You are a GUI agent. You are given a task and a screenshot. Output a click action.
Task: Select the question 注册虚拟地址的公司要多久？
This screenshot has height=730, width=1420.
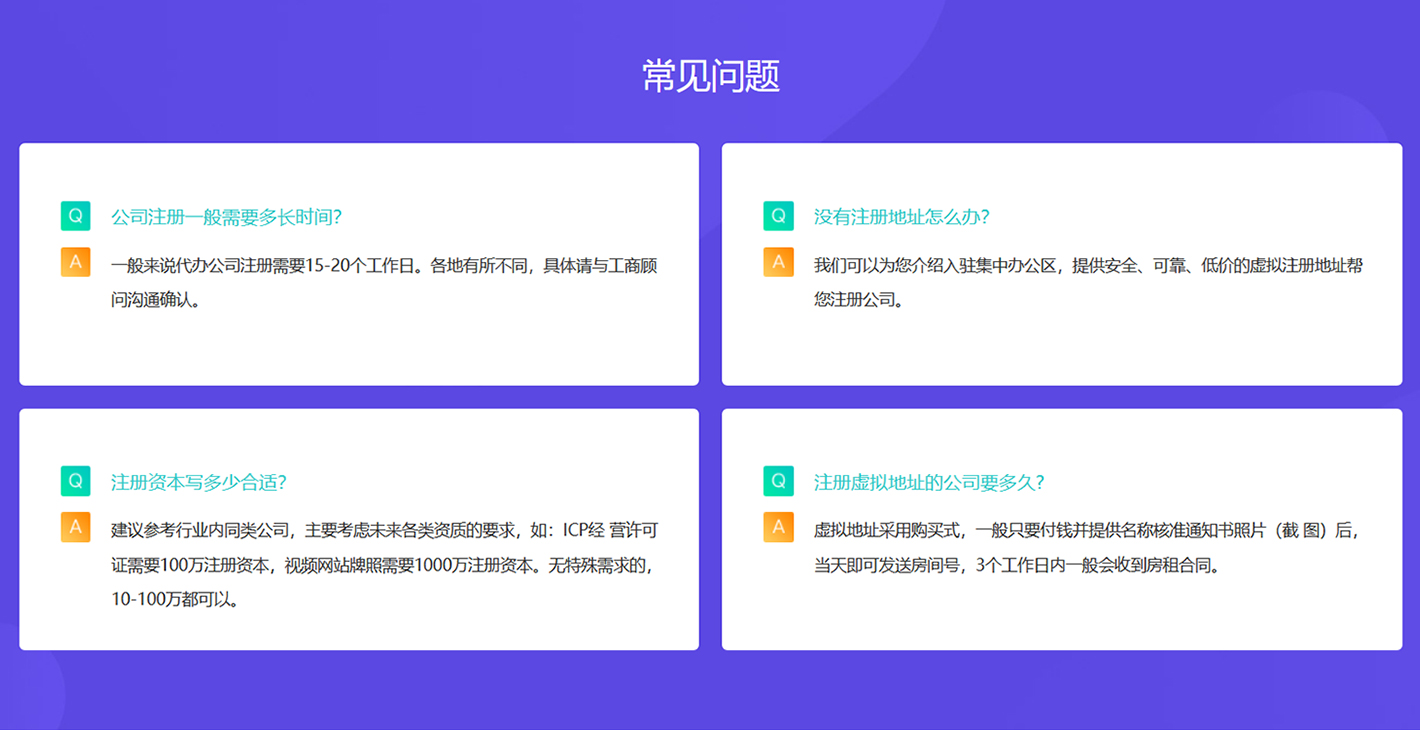click(x=929, y=482)
